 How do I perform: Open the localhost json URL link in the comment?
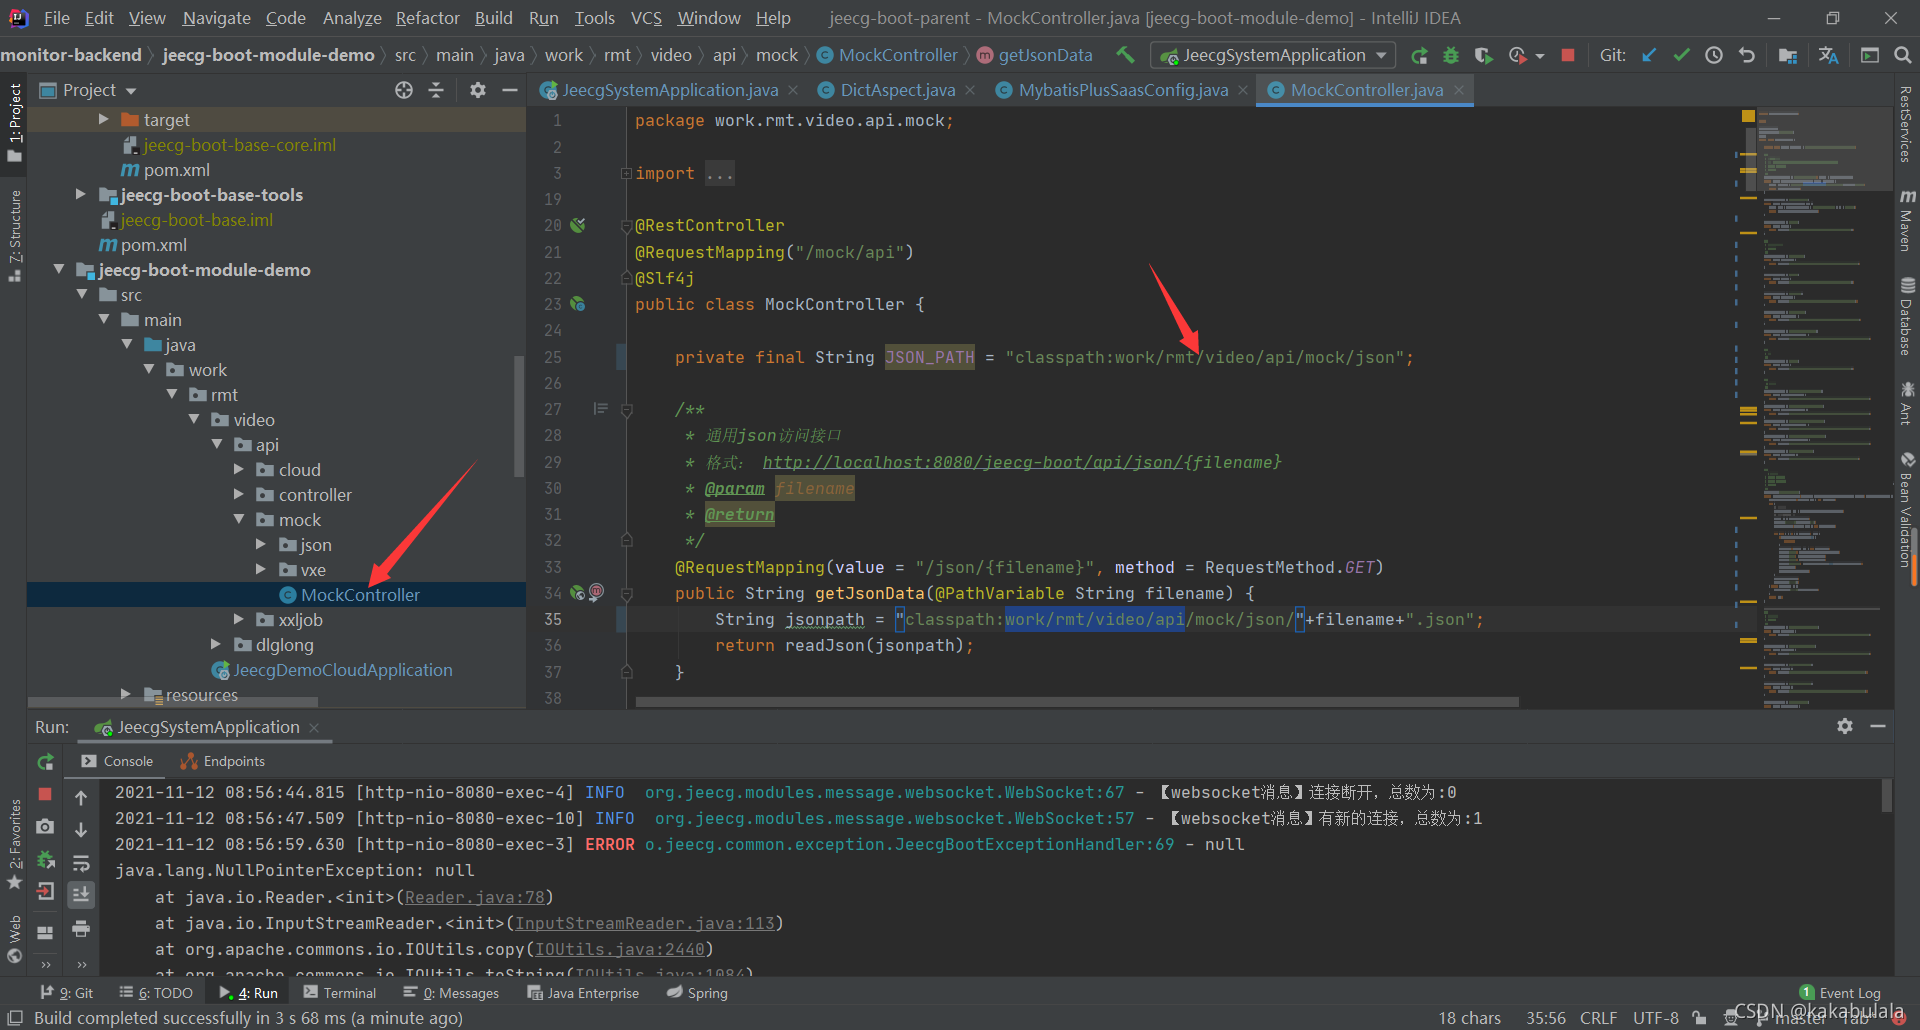[x=1021, y=462]
